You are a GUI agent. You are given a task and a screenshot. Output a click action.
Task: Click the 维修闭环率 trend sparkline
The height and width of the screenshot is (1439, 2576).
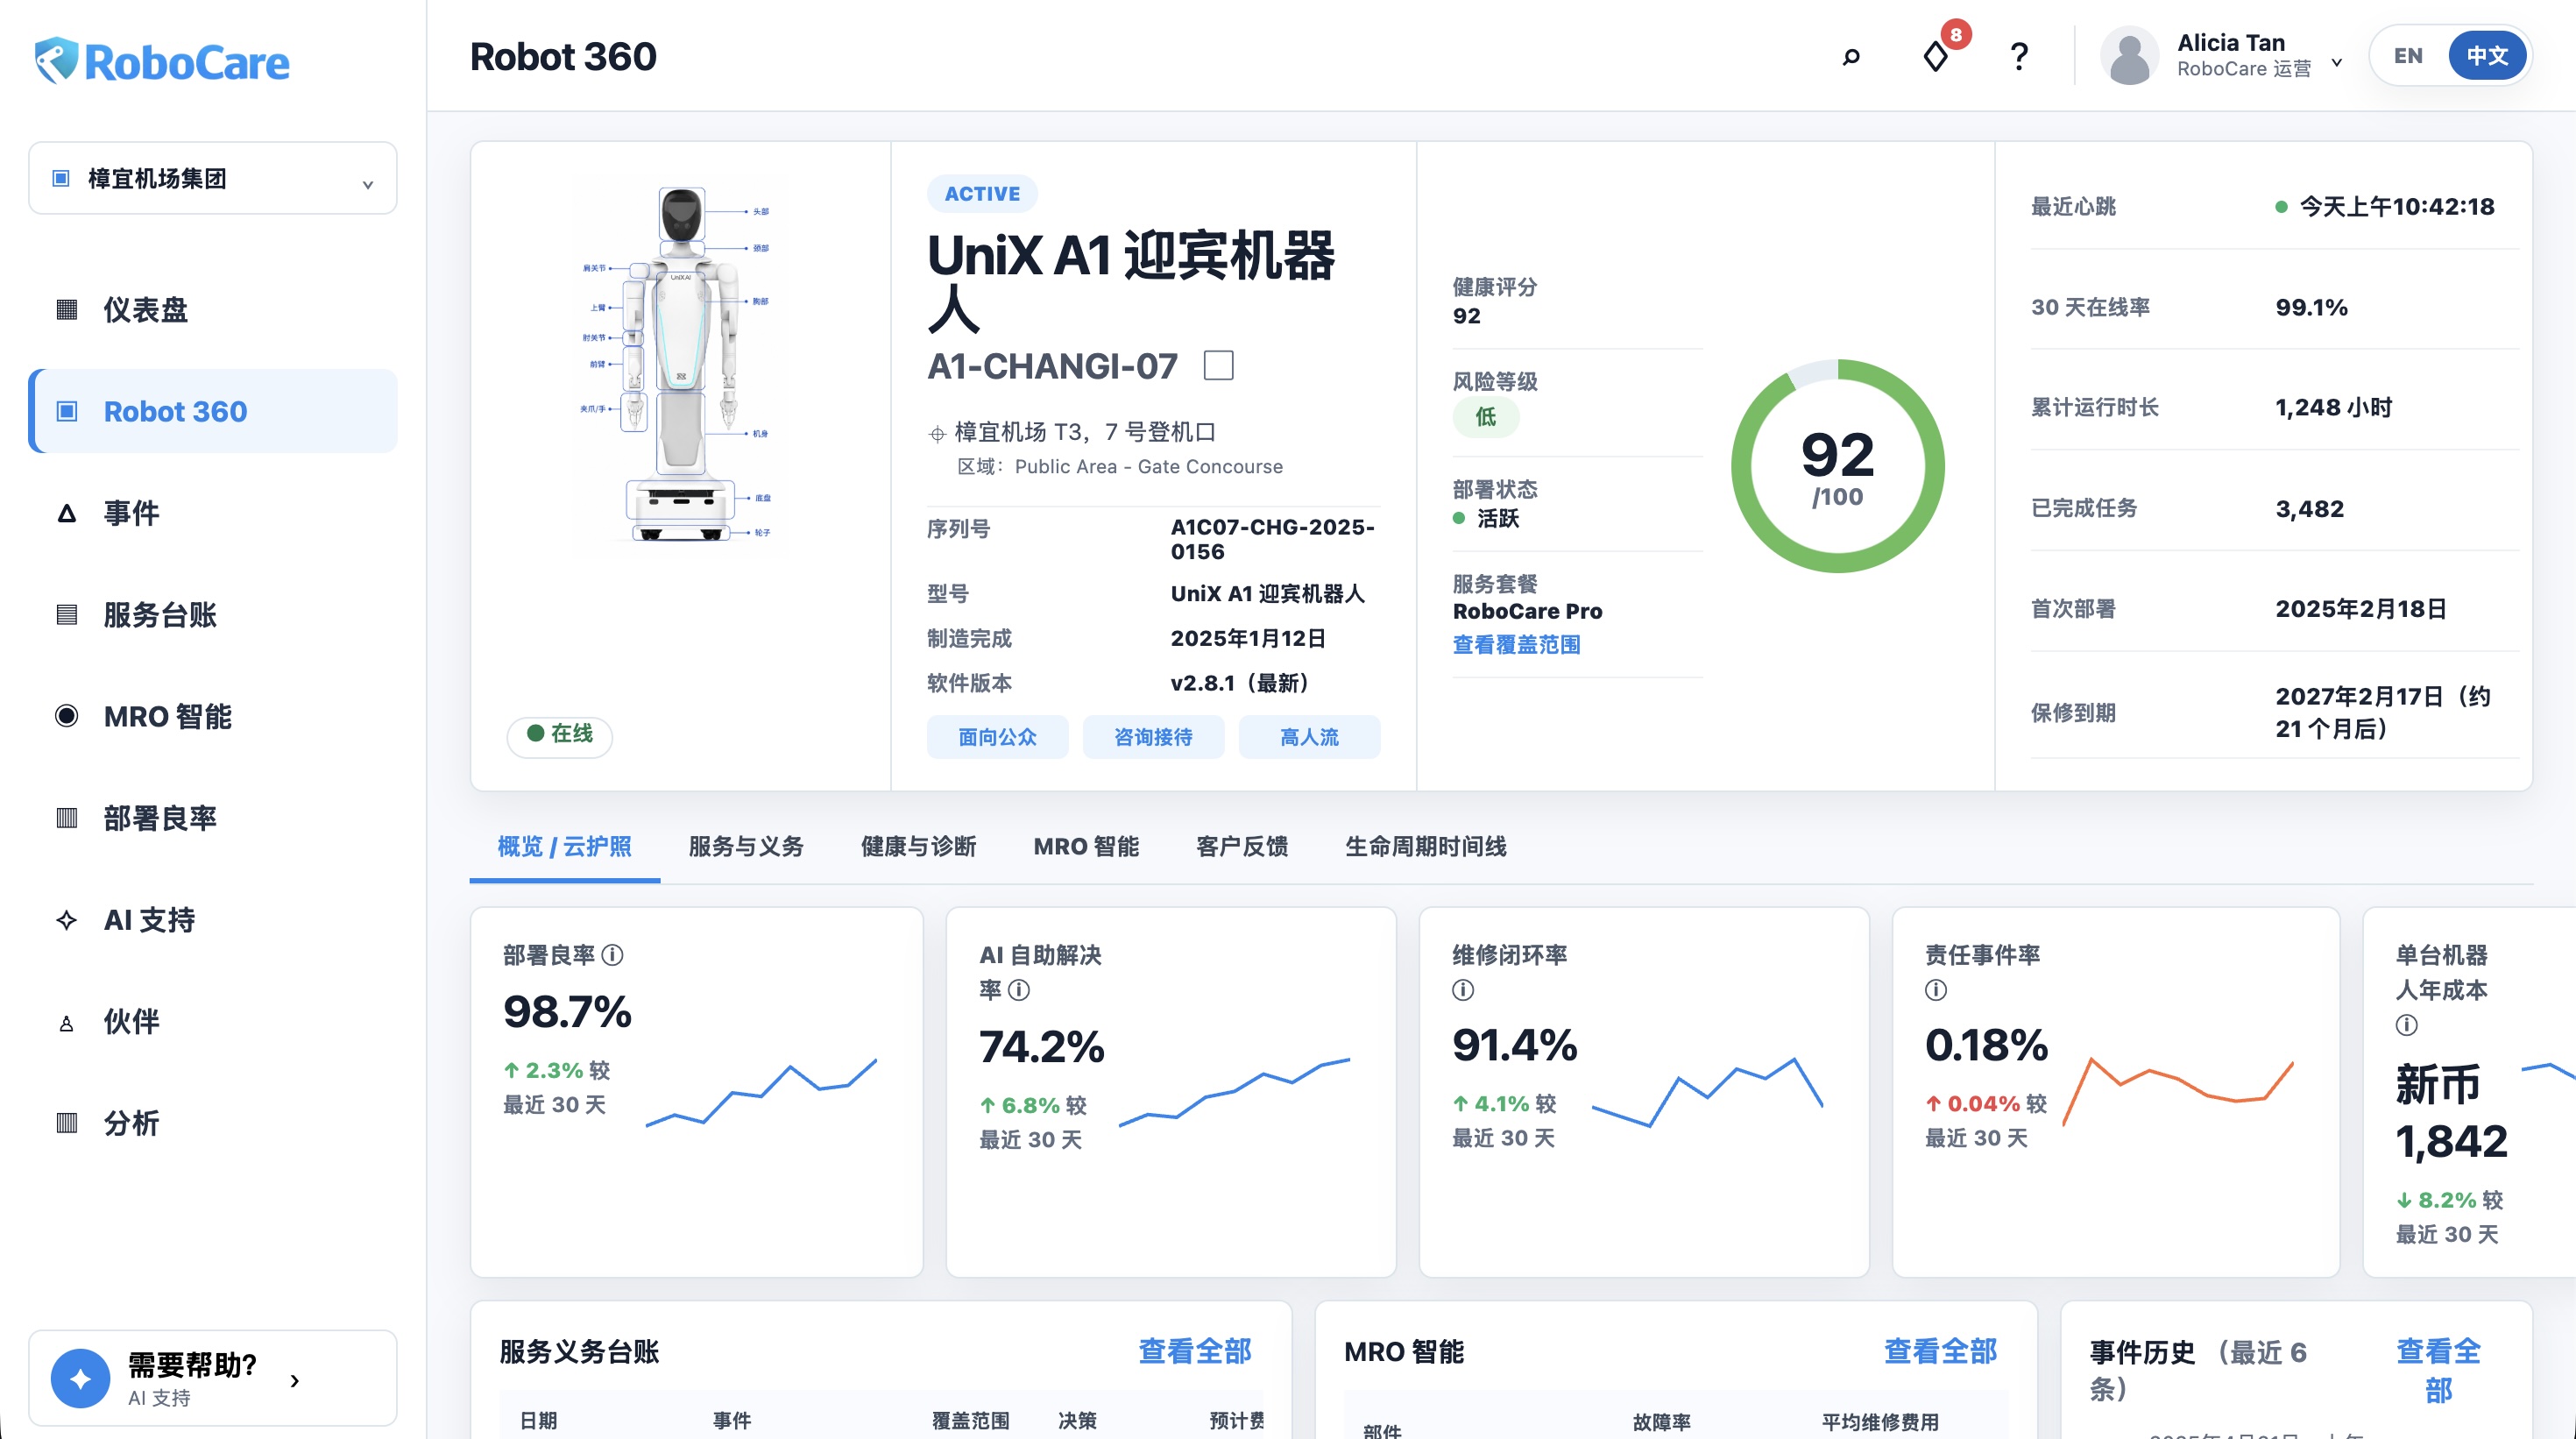(x=1707, y=1091)
